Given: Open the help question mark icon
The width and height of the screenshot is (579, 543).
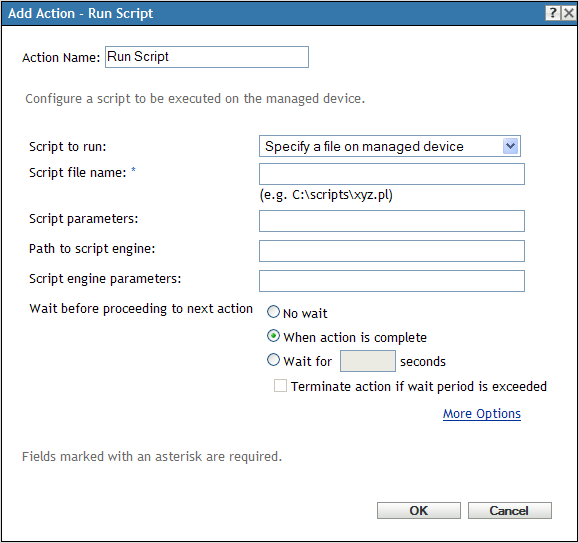Looking at the screenshot, I should click(552, 13).
